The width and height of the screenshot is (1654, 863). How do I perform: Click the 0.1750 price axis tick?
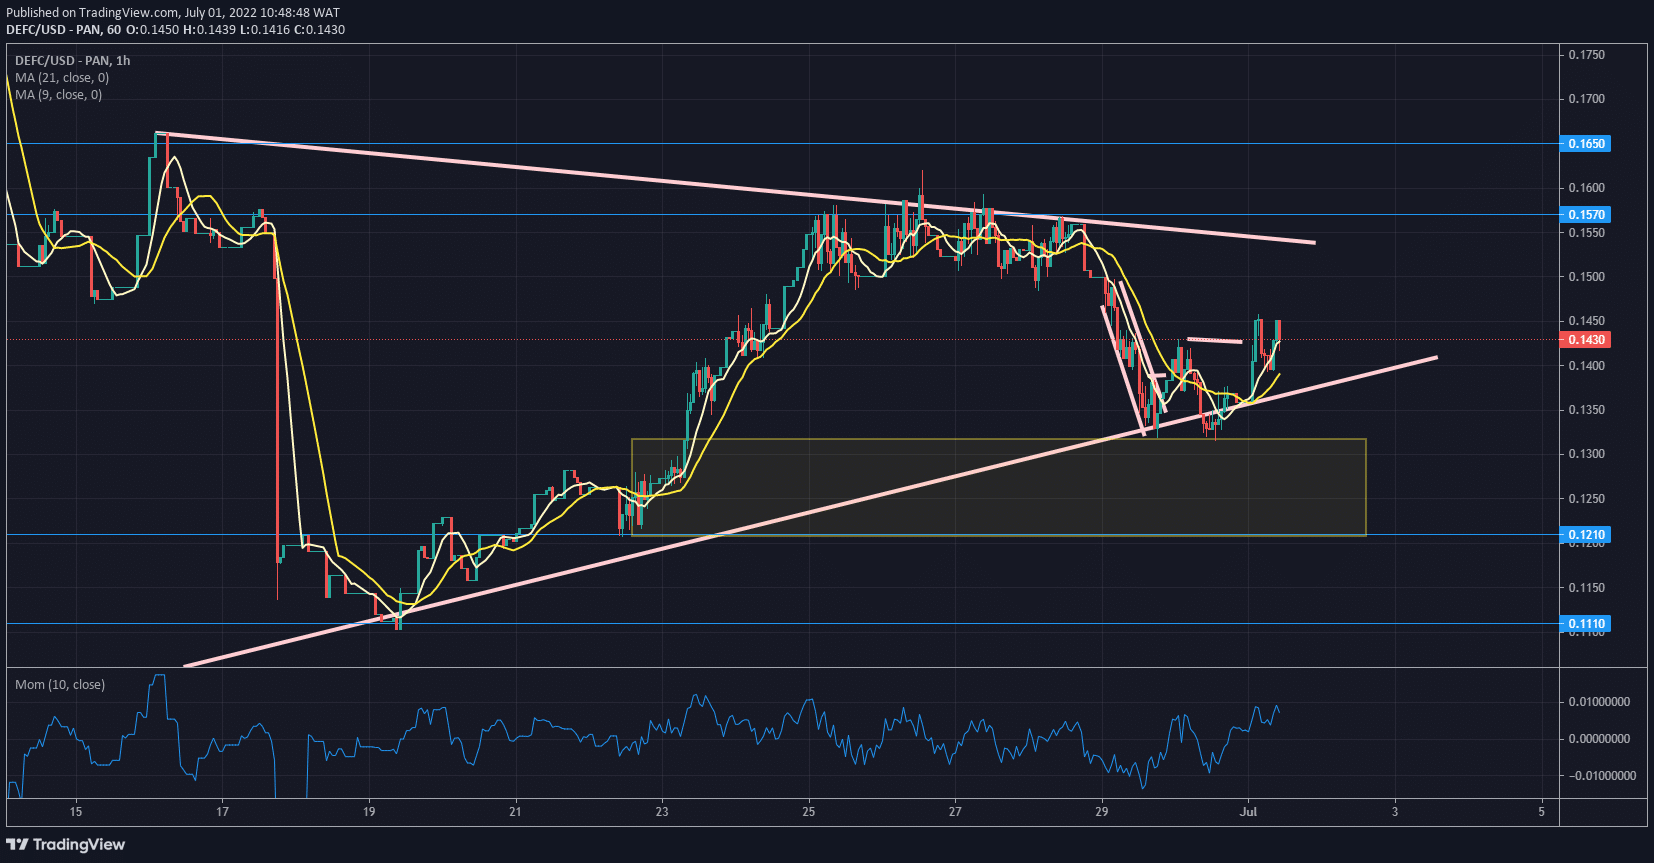[1586, 55]
